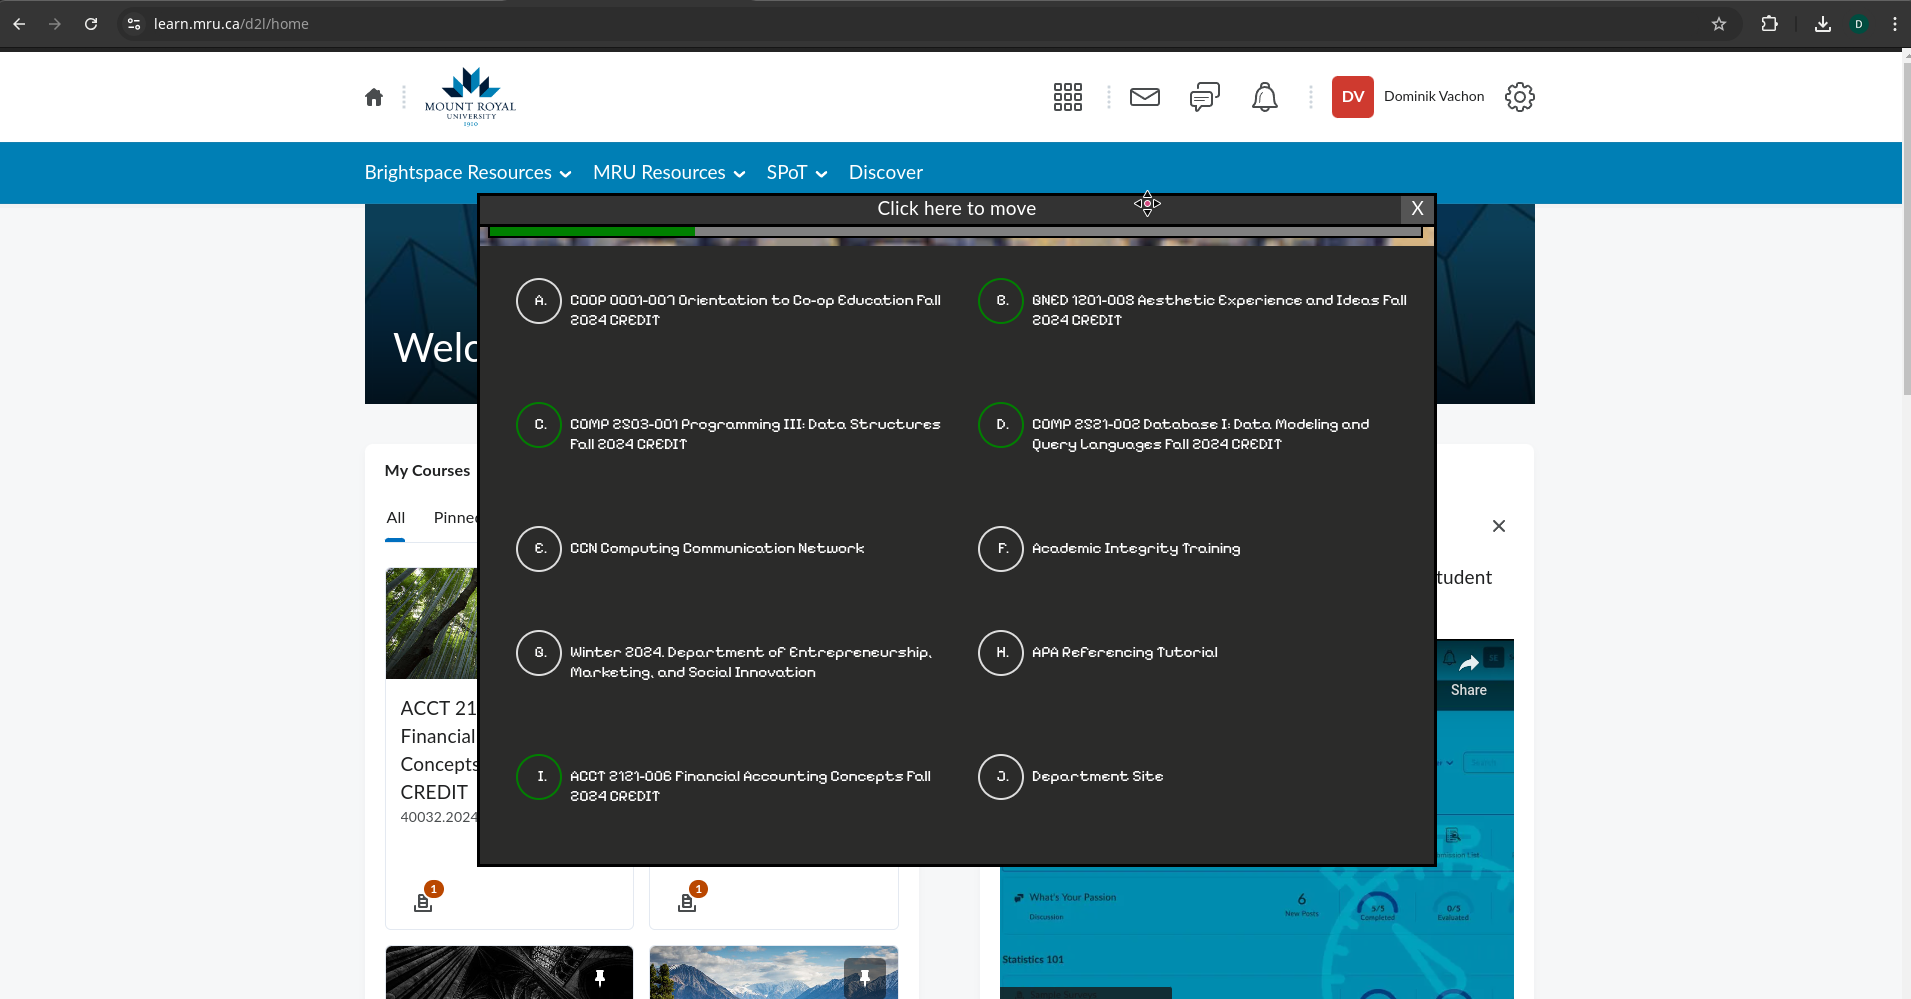Open the bamboo forest course thumbnail

point(432,624)
